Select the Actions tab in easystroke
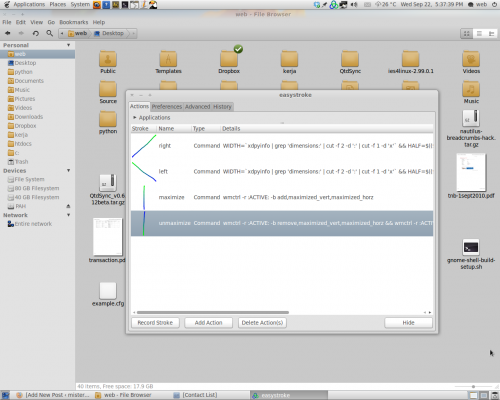 coord(139,106)
